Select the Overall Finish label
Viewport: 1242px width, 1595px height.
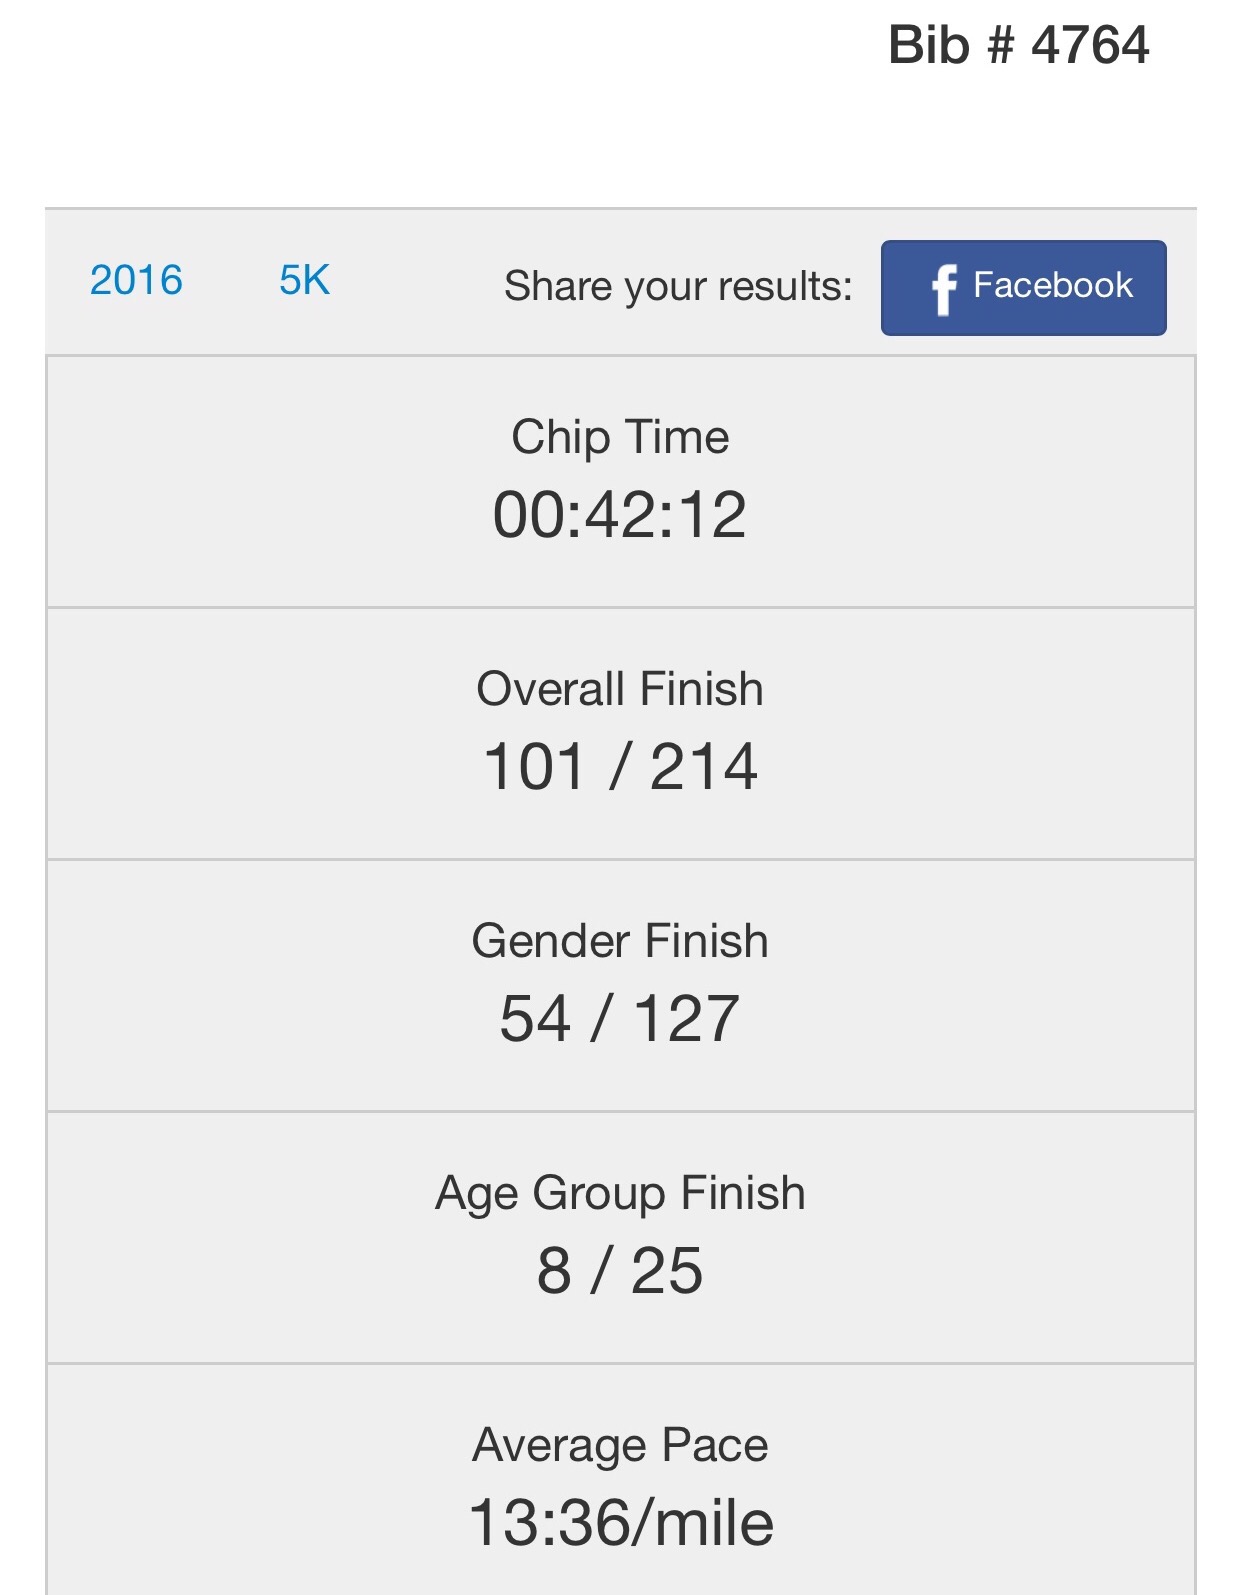coord(620,689)
